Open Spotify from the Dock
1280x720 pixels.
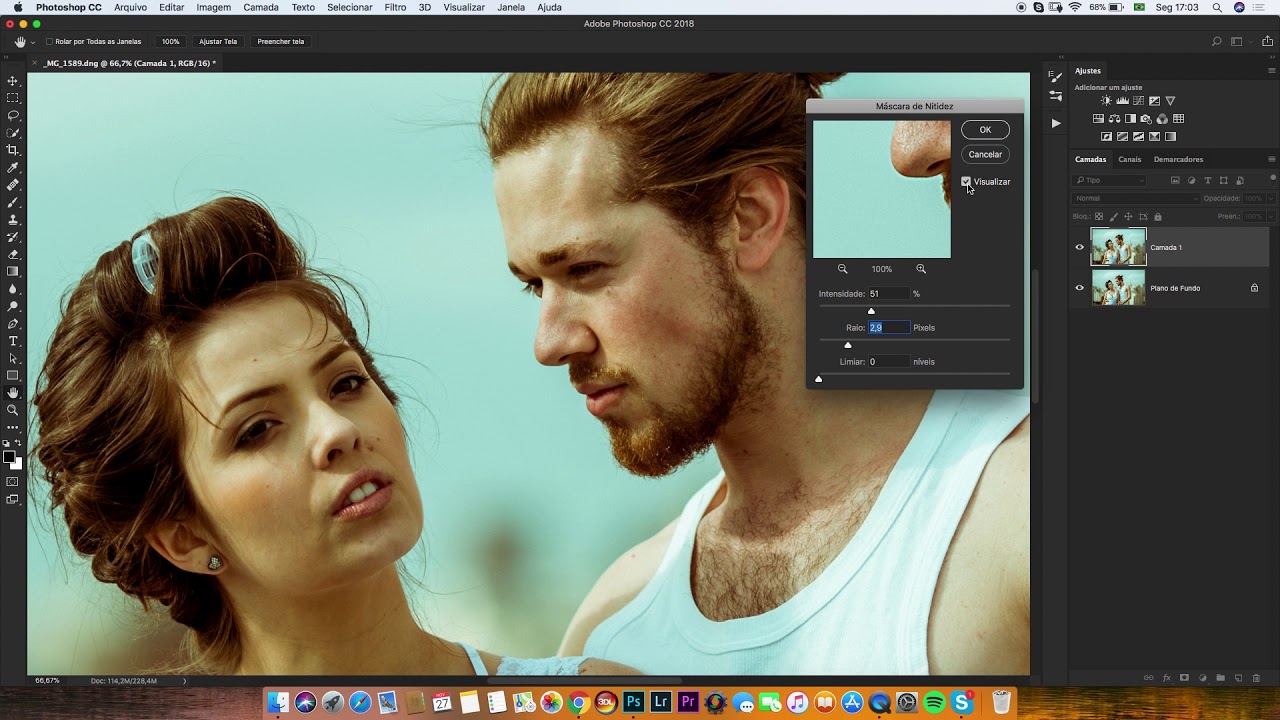[x=934, y=703]
